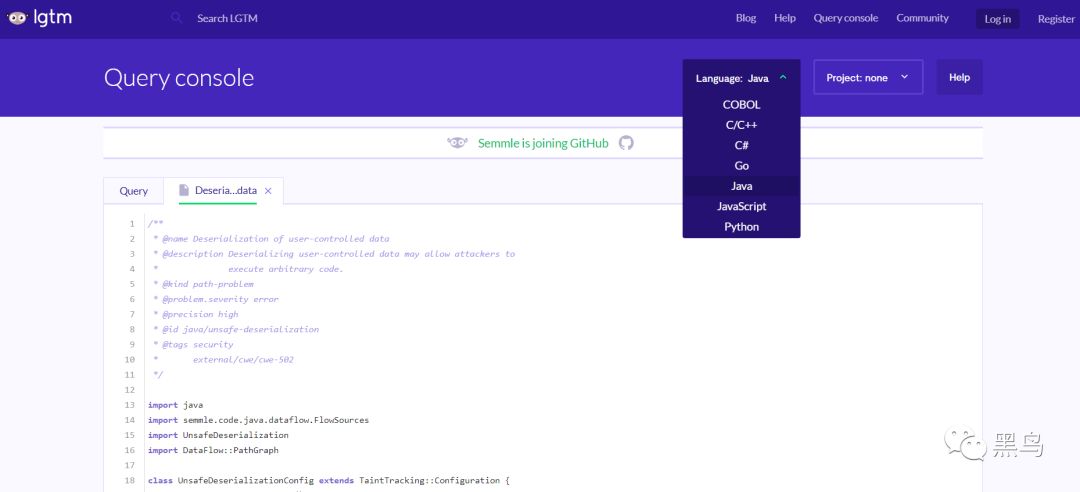Select Python from language list
1080x492 pixels.
coord(741,227)
